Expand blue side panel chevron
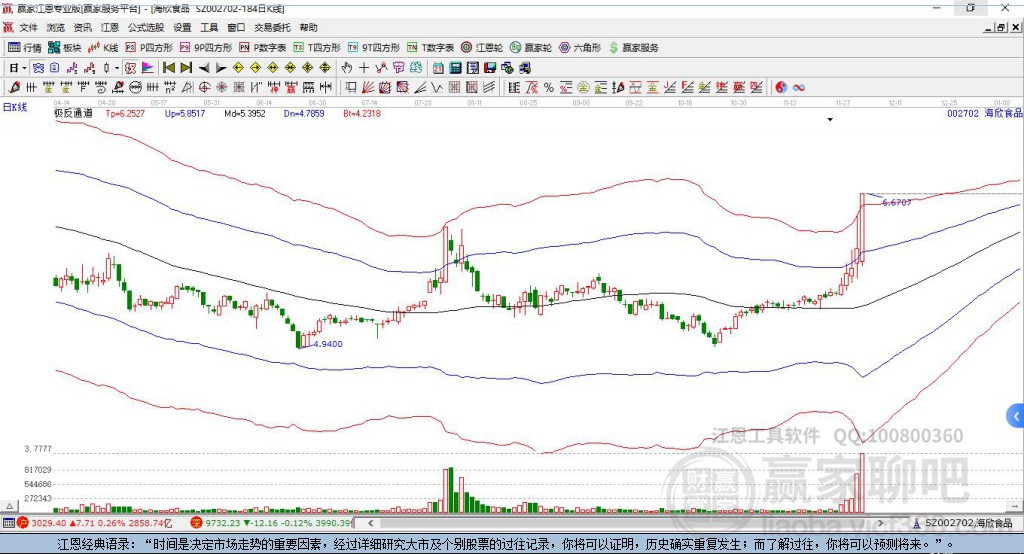 pos(1016,416)
